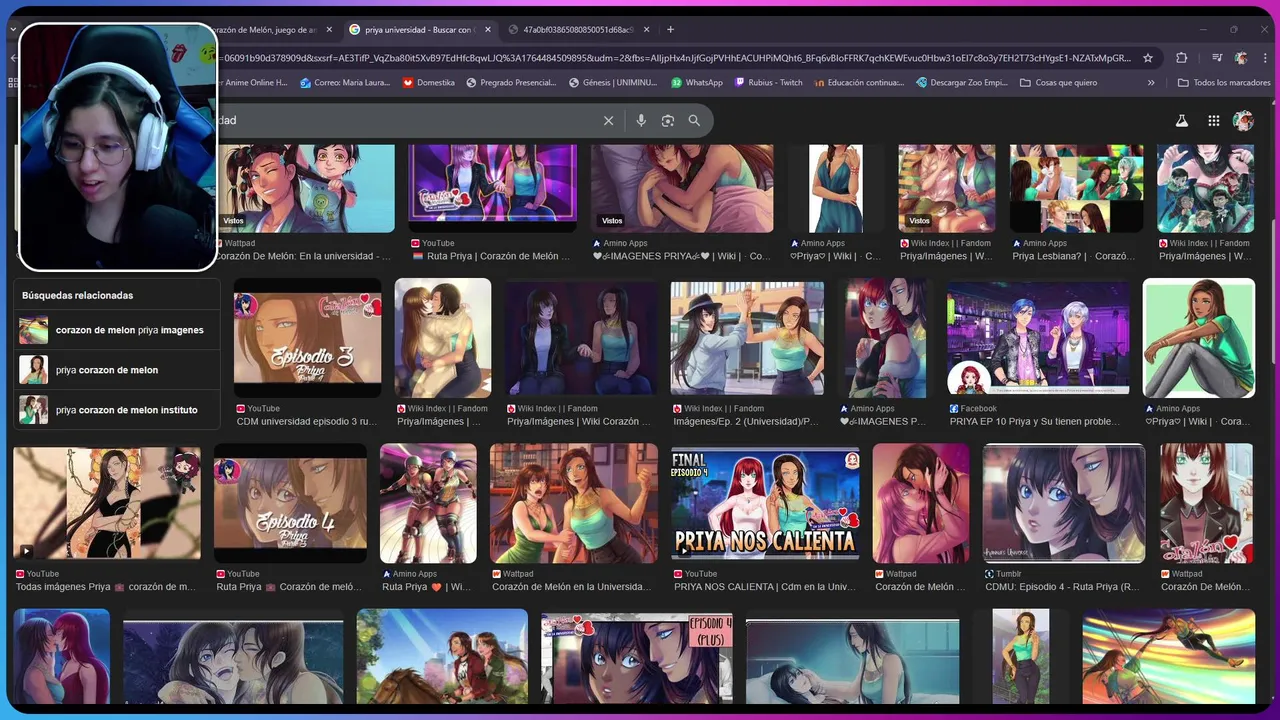
Task: Open the 'Rubius - Twitch' bookmark
Action: tap(768, 83)
